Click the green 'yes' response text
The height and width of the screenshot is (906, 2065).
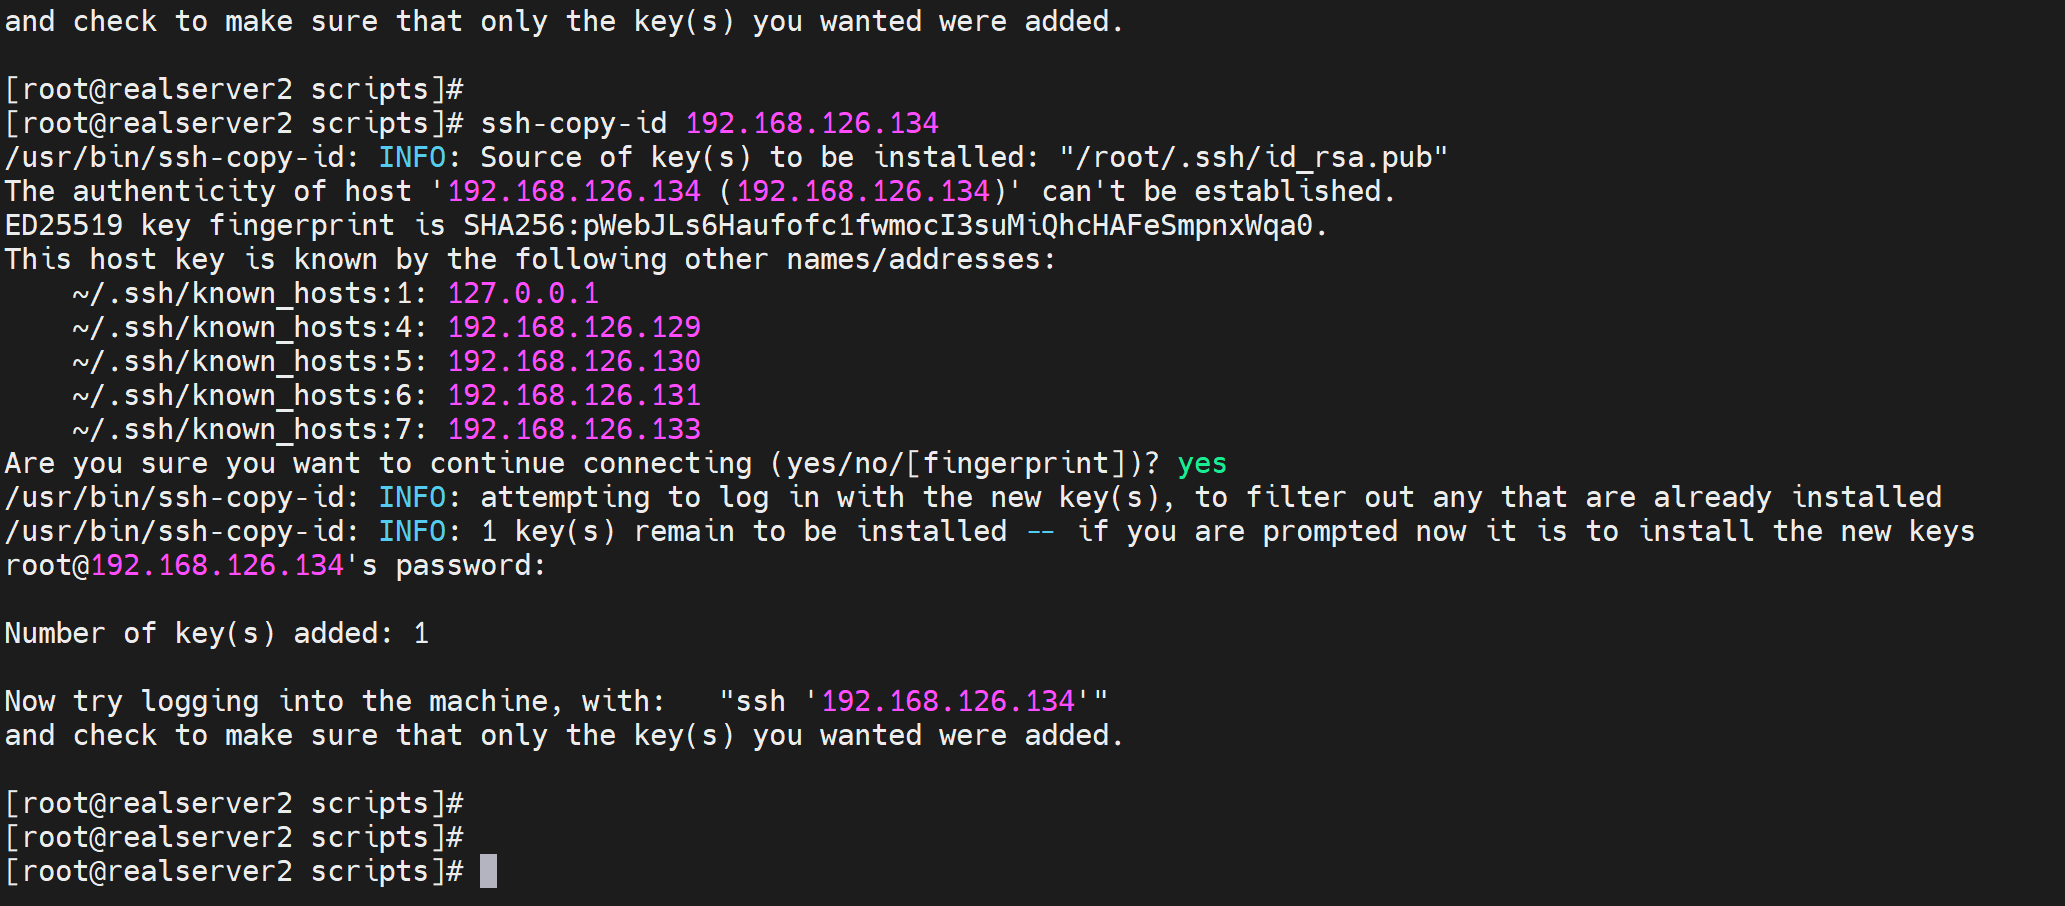coord(1202,464)
